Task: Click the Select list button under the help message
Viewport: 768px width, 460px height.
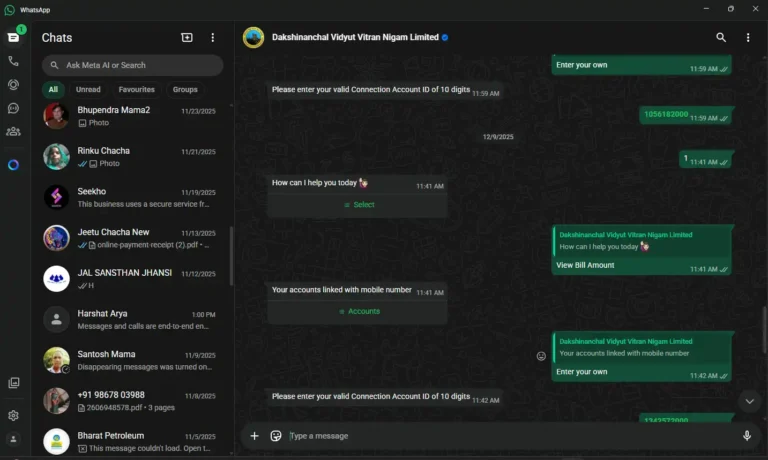Action: (358, 205)
